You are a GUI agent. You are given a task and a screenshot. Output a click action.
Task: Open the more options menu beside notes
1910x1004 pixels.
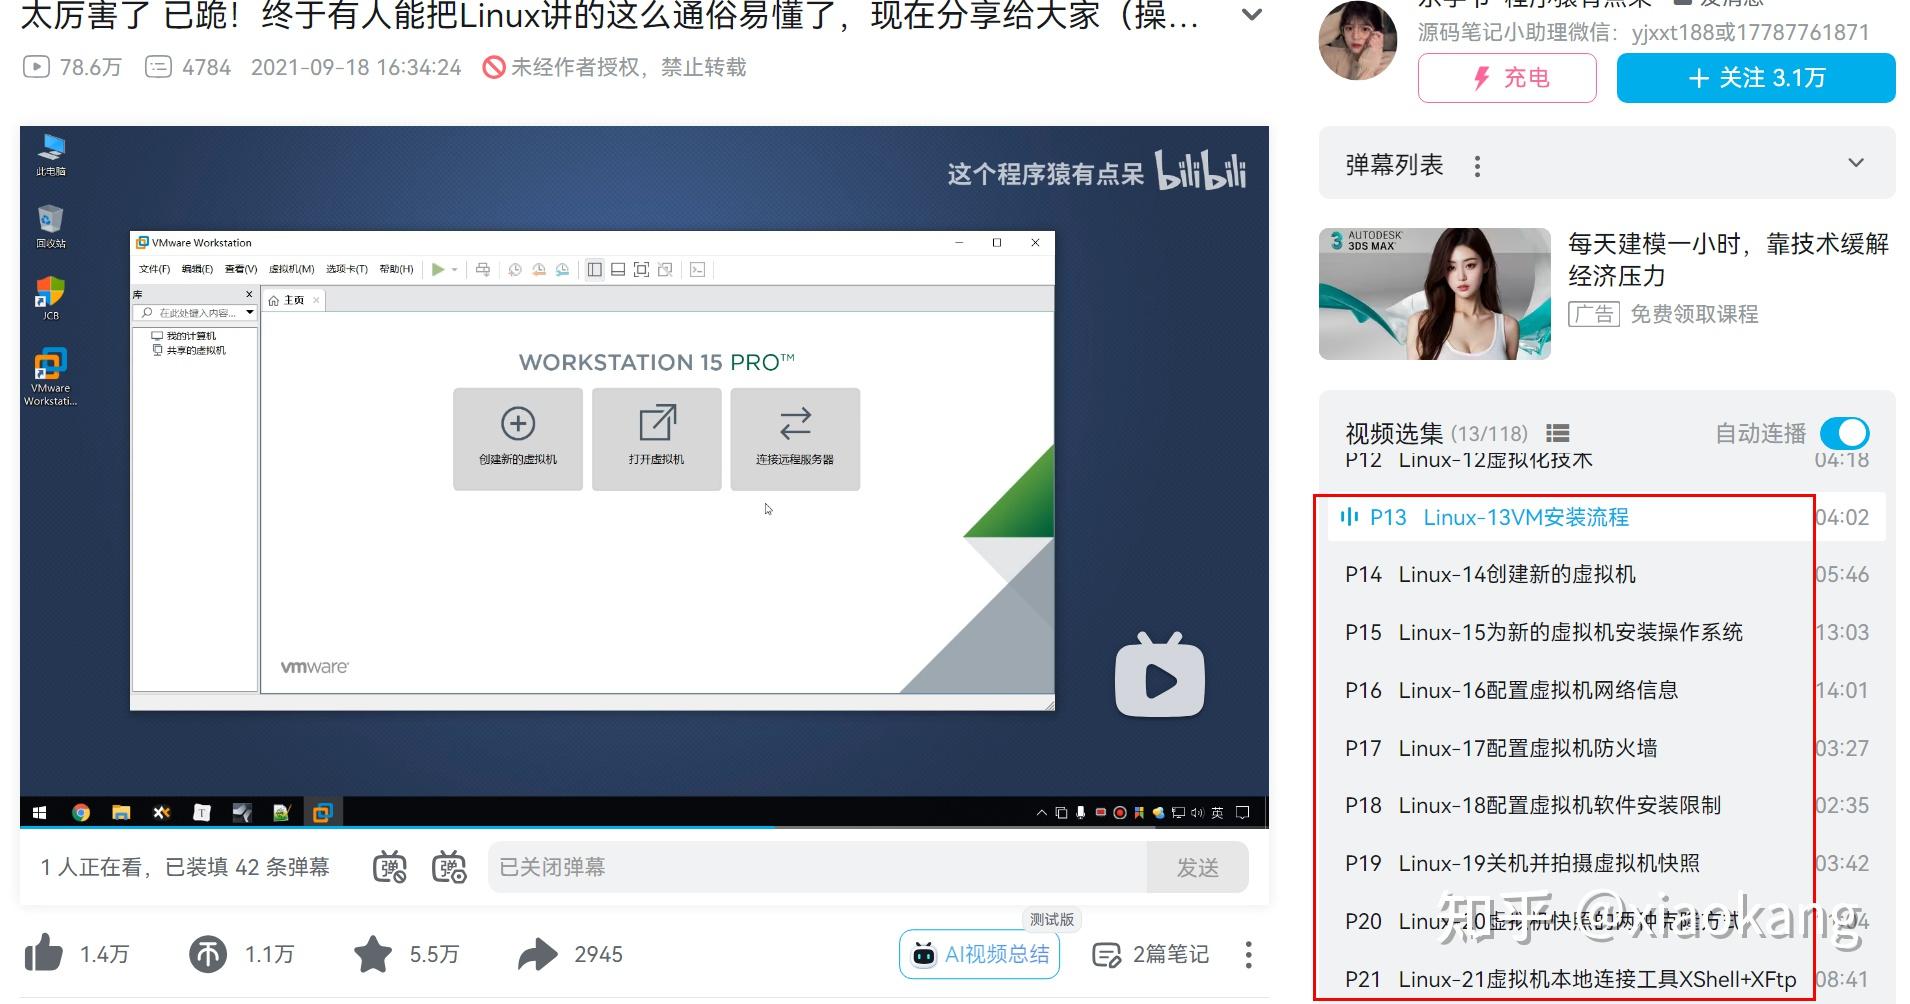click(x=1248, y=954)
